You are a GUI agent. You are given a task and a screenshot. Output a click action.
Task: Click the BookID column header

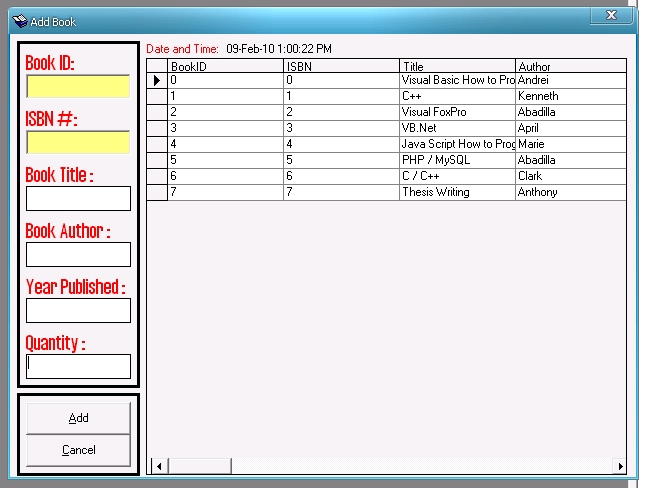(225, 66)
